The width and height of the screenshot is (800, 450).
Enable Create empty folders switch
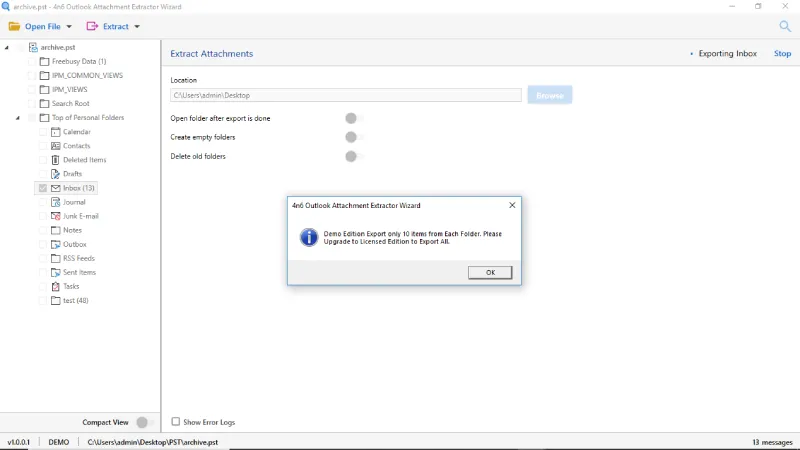point(354,137)
